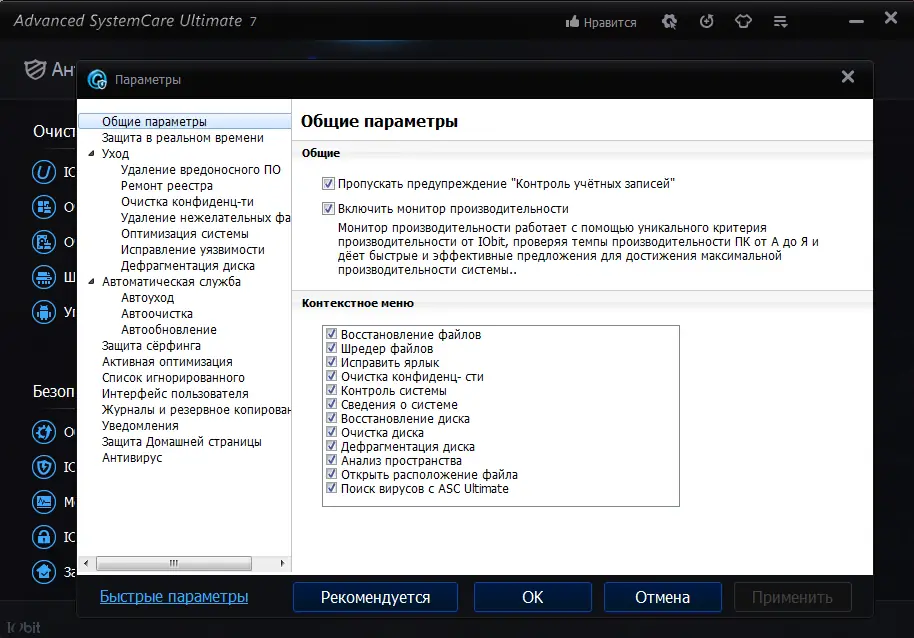Screen dimensions: 914x638
Task: Open the main menu list icon in title bar
Action: click(x=781, y=22)
